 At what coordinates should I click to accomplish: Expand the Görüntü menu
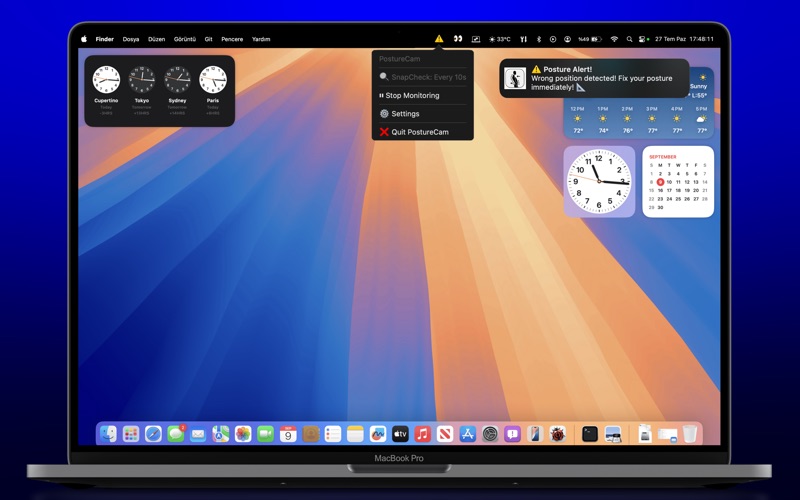185,39
